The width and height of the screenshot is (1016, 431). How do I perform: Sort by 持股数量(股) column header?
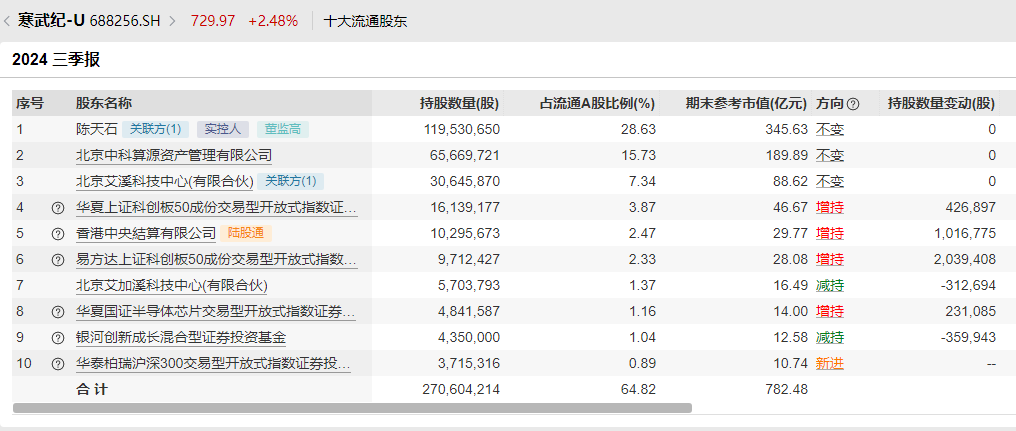pyautogui.click(x=459, y=103)
